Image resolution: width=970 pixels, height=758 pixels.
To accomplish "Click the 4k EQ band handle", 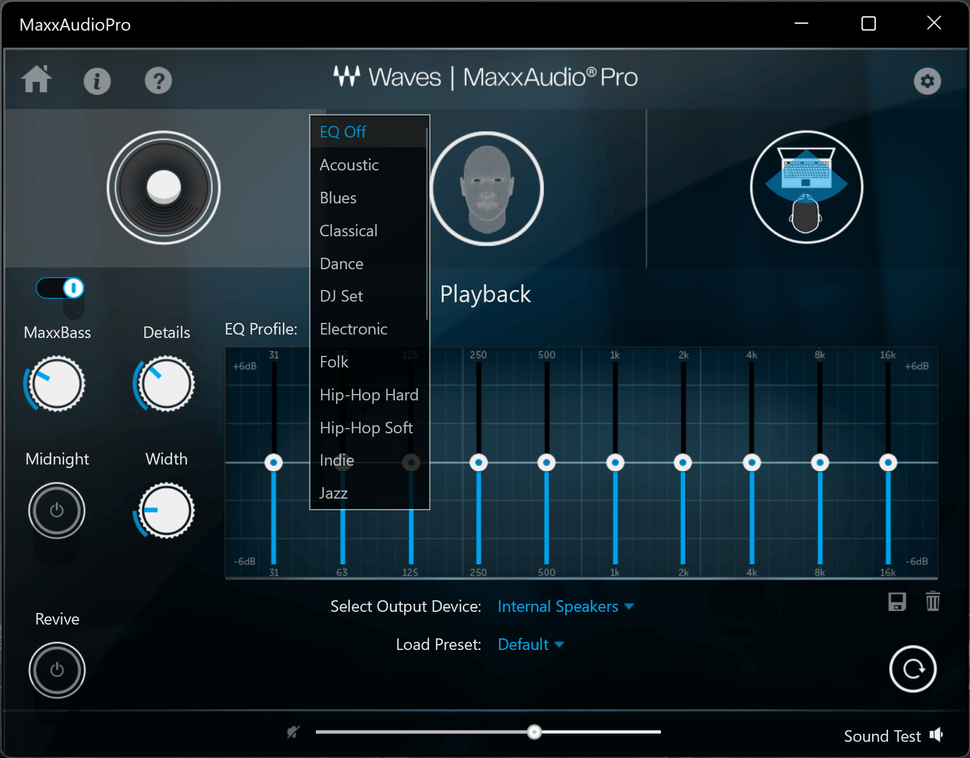I will [752, 462].
